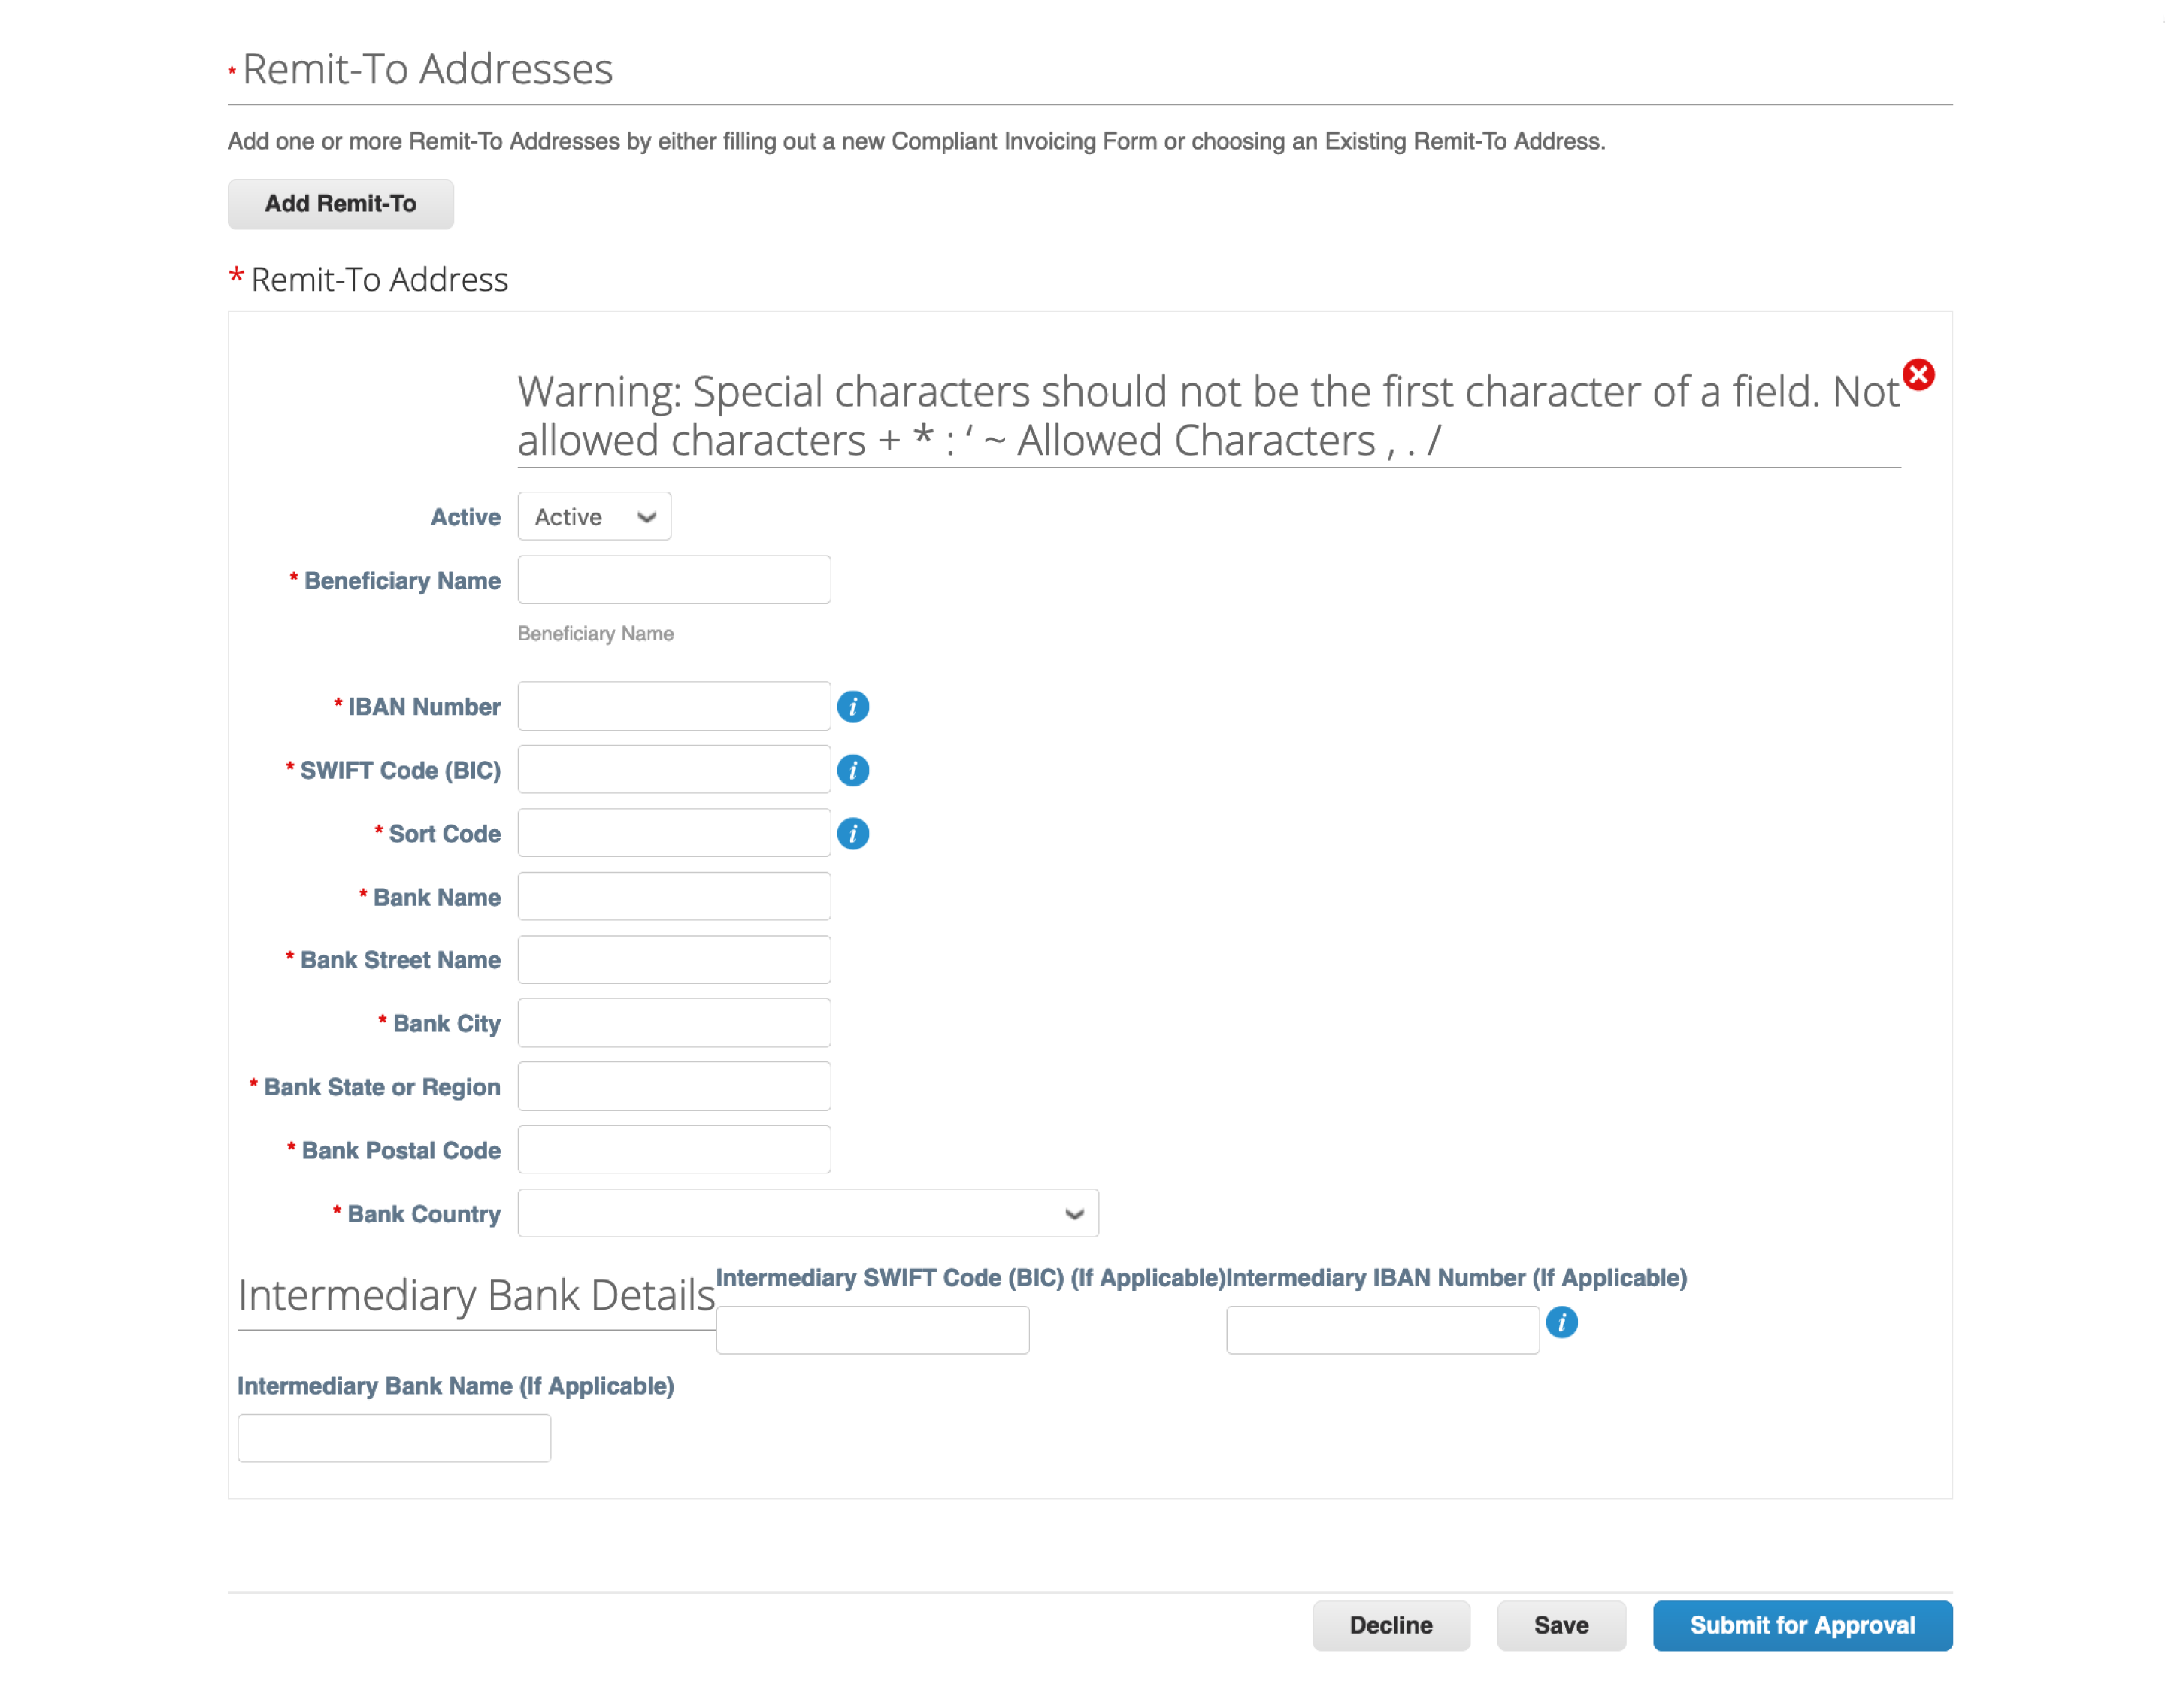The width and height of the screenshot is (2165, 1708).
Task: Click the Bank City input field
Action: 673,1022
